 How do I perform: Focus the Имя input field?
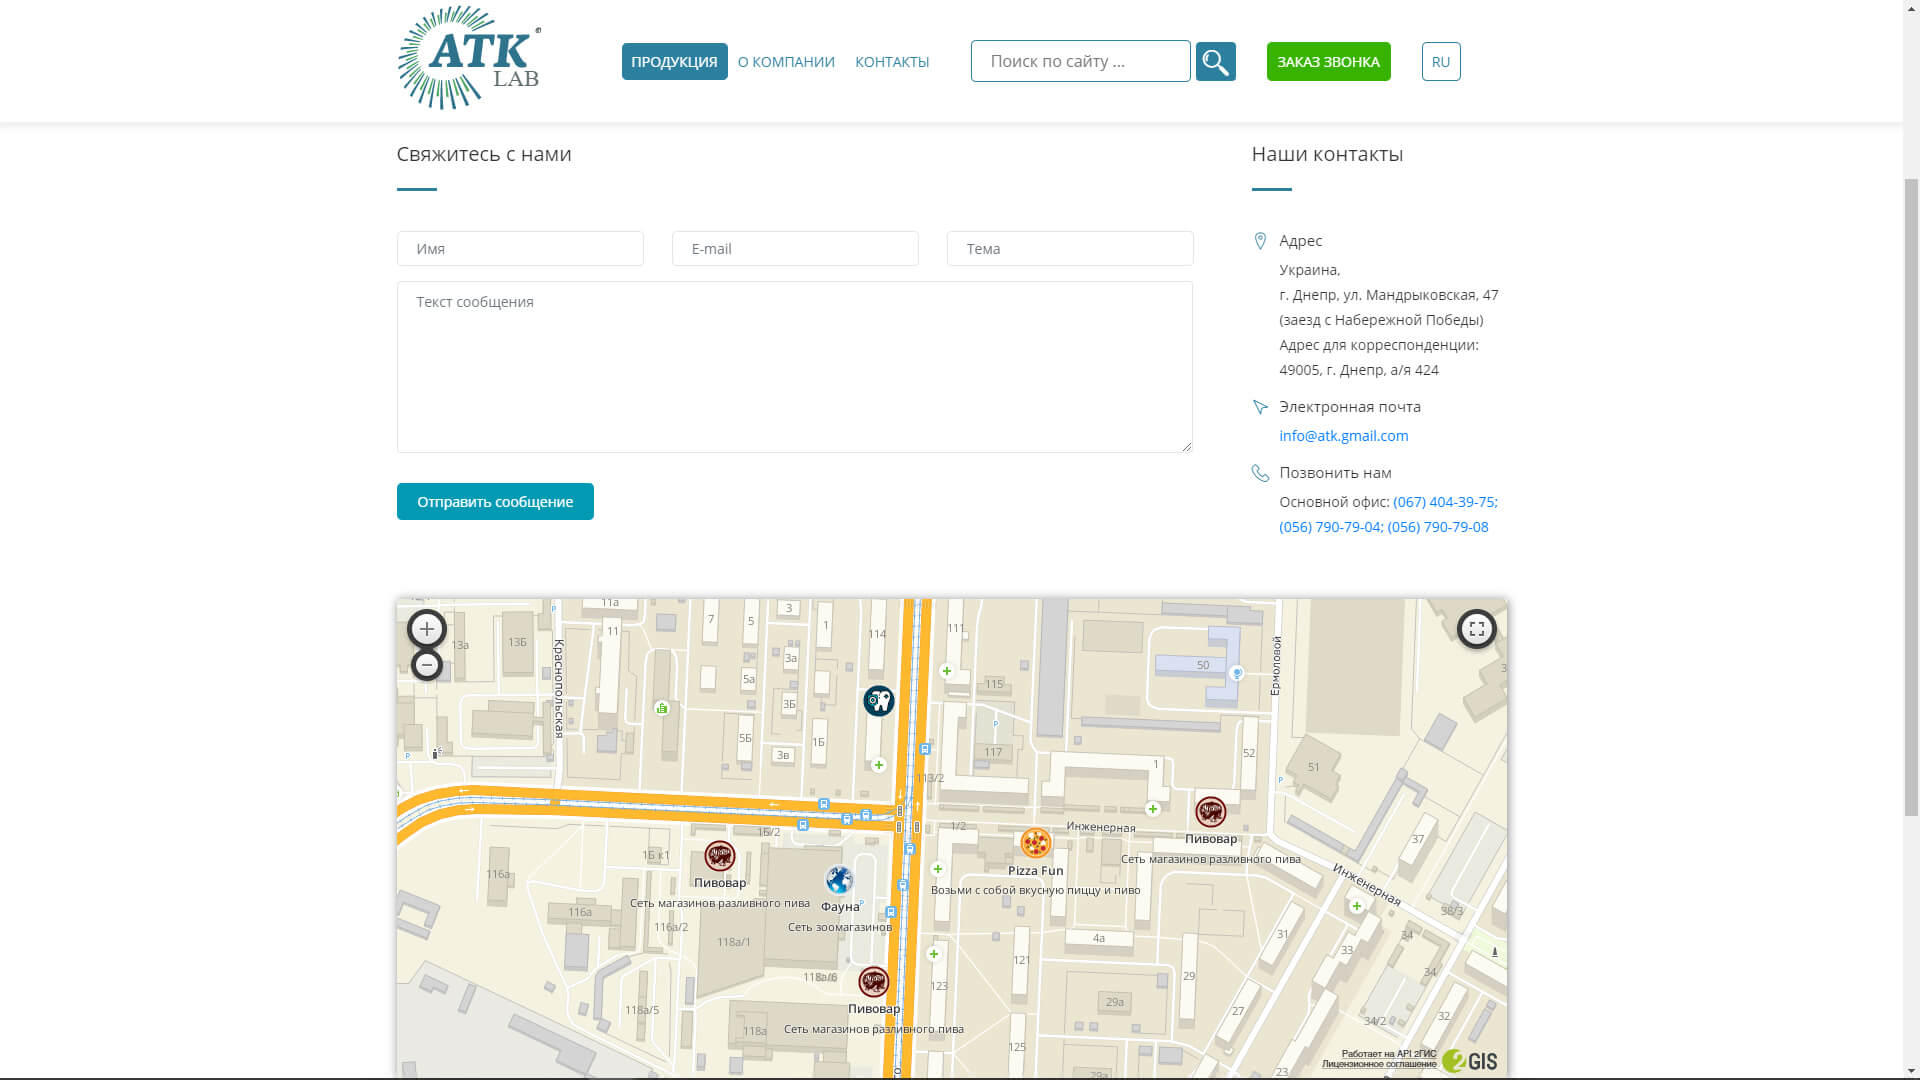[520, 249]
